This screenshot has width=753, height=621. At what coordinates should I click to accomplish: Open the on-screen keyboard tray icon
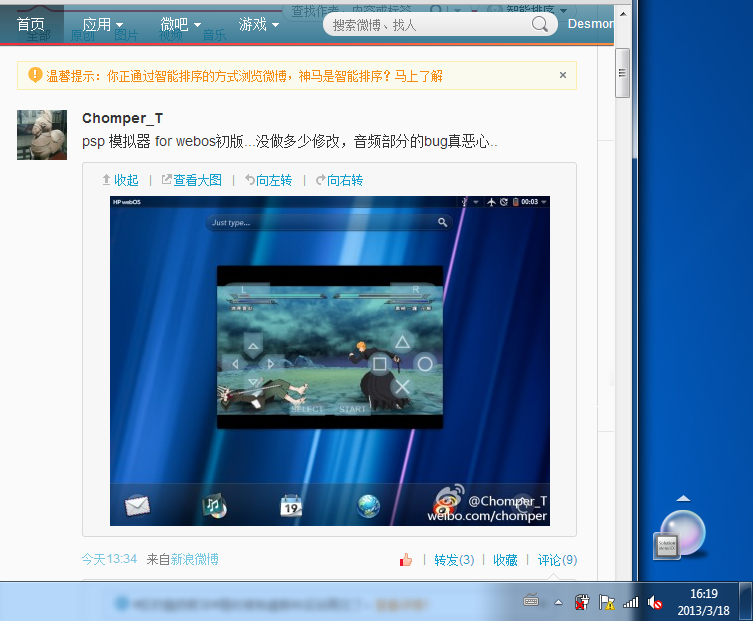click(531, 601)
